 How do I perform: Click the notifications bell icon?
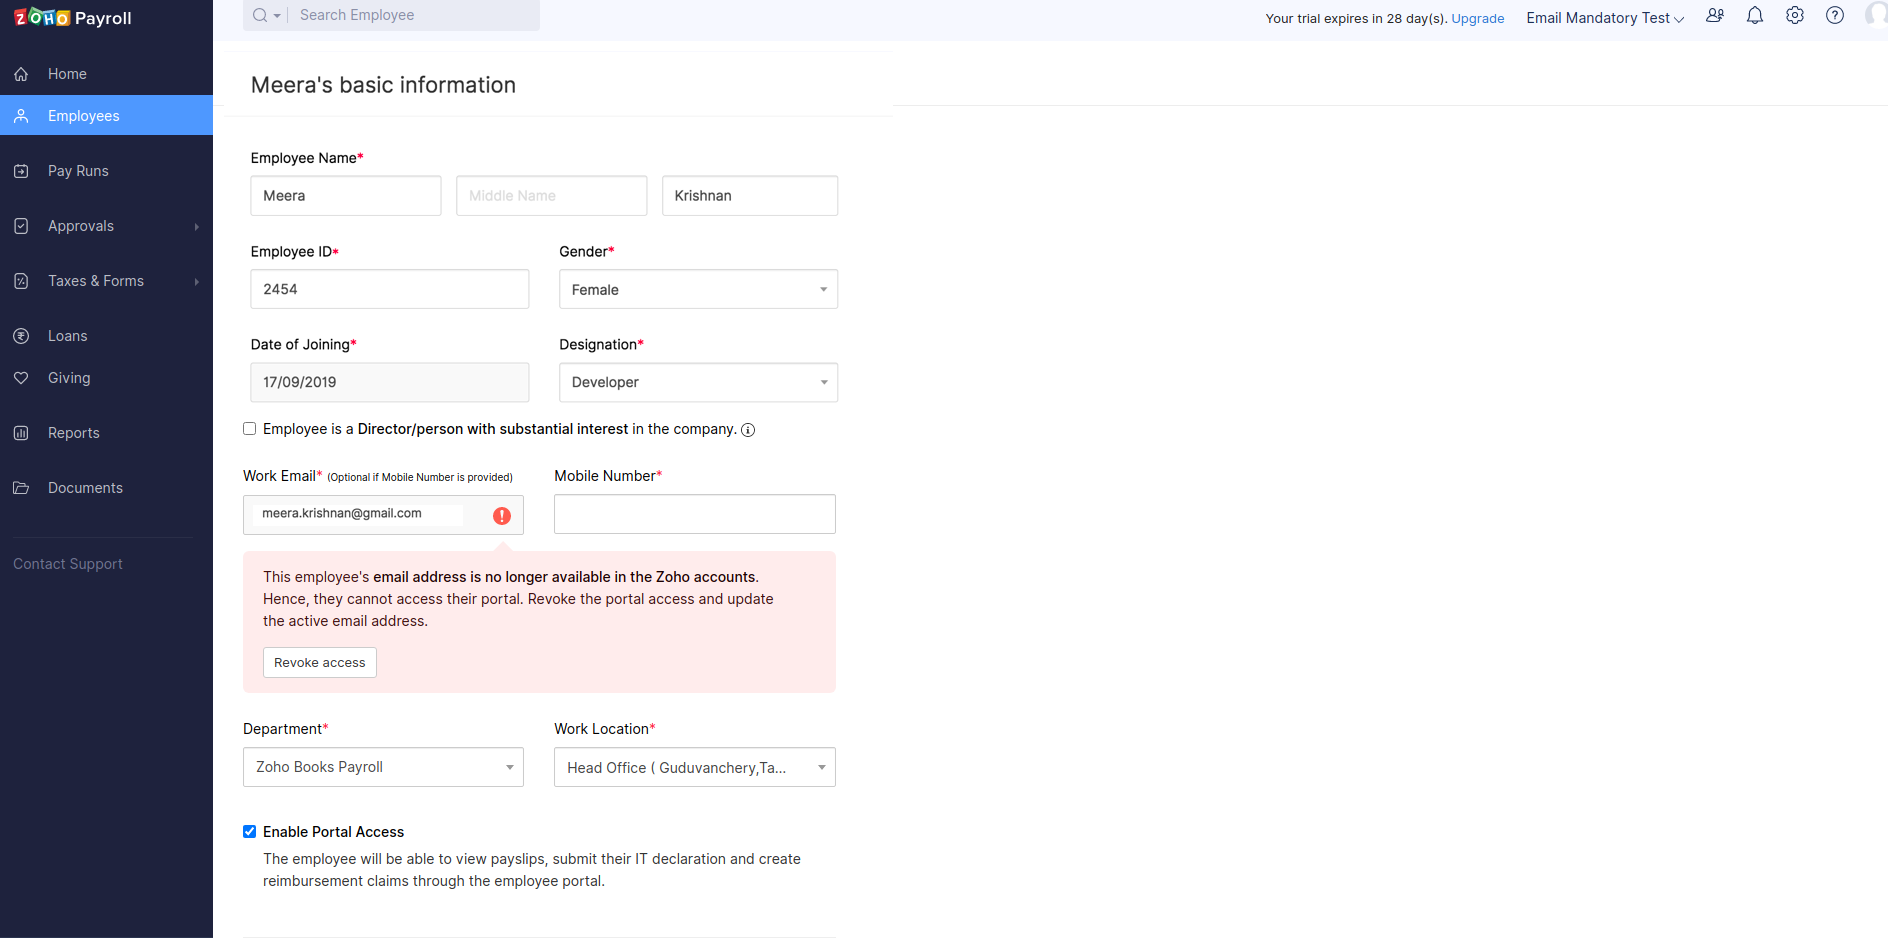(1754, 16)
